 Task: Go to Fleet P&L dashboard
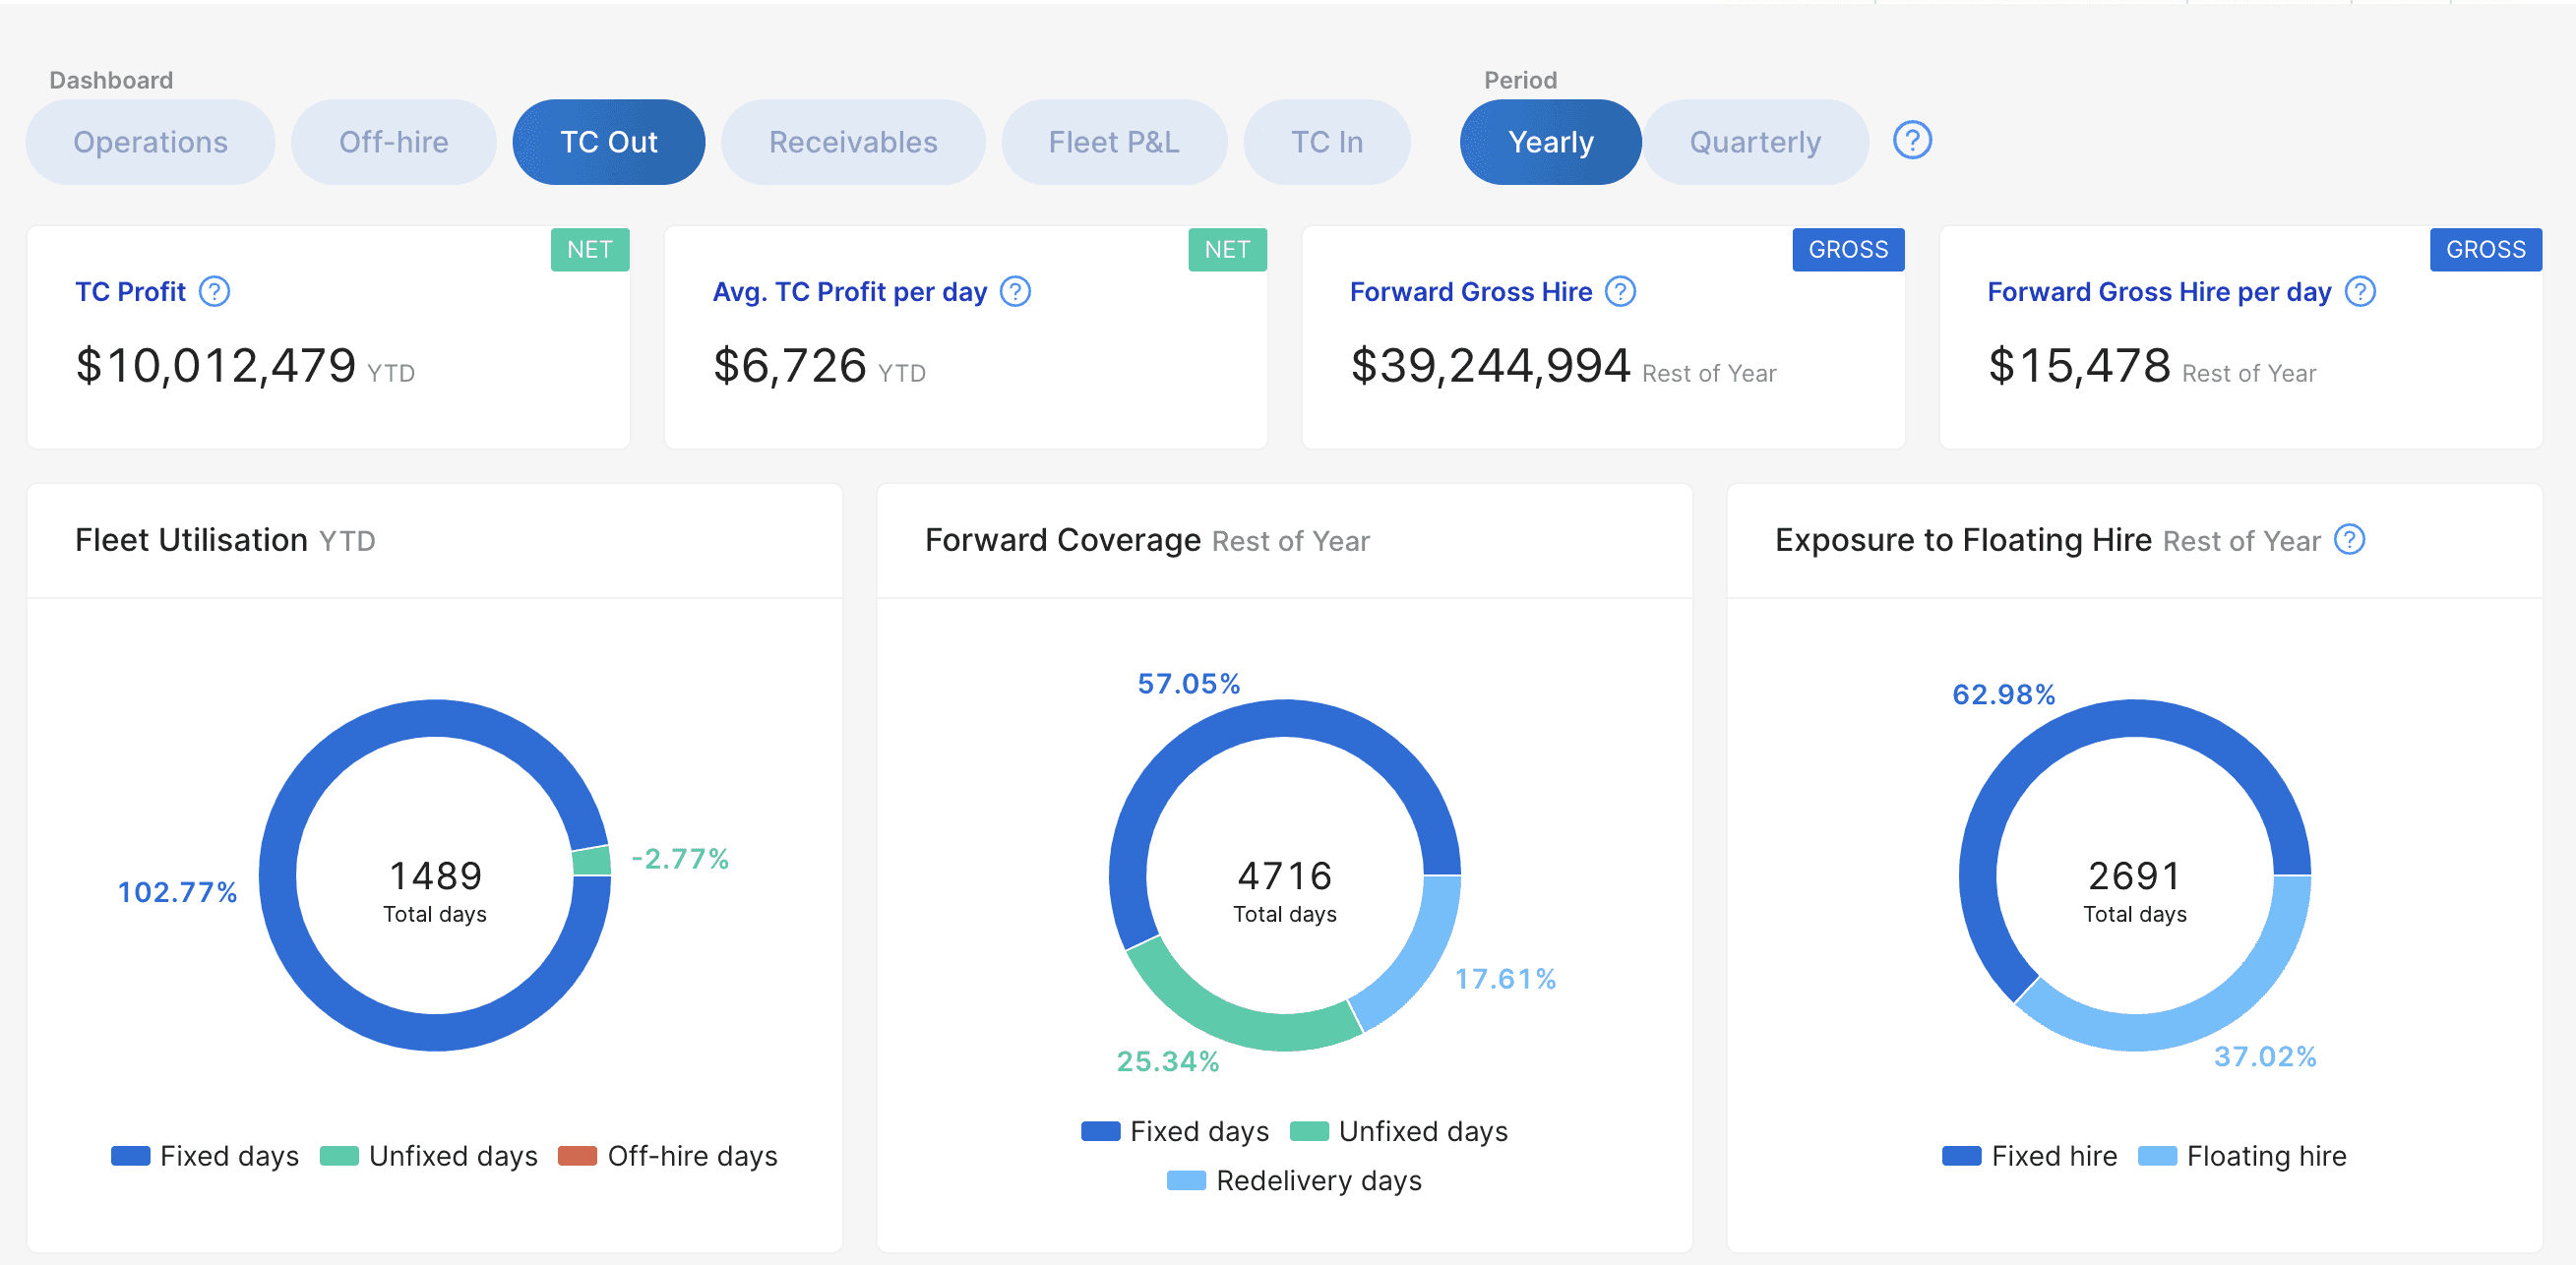click(x=1113, y=142)
